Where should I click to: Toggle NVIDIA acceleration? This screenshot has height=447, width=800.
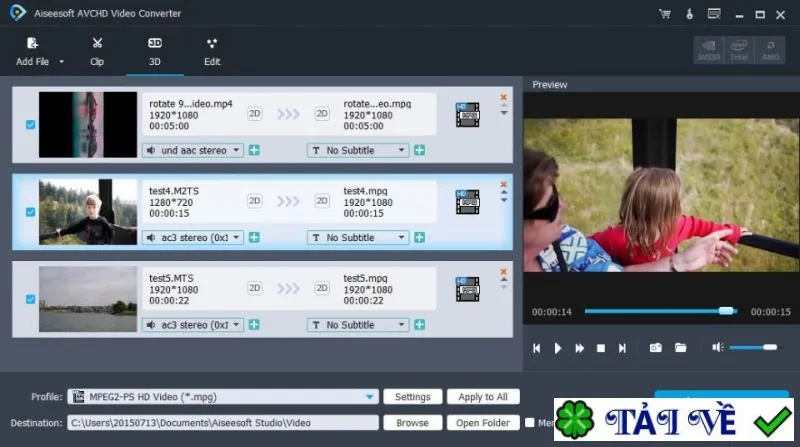click(x=709, y=50)
